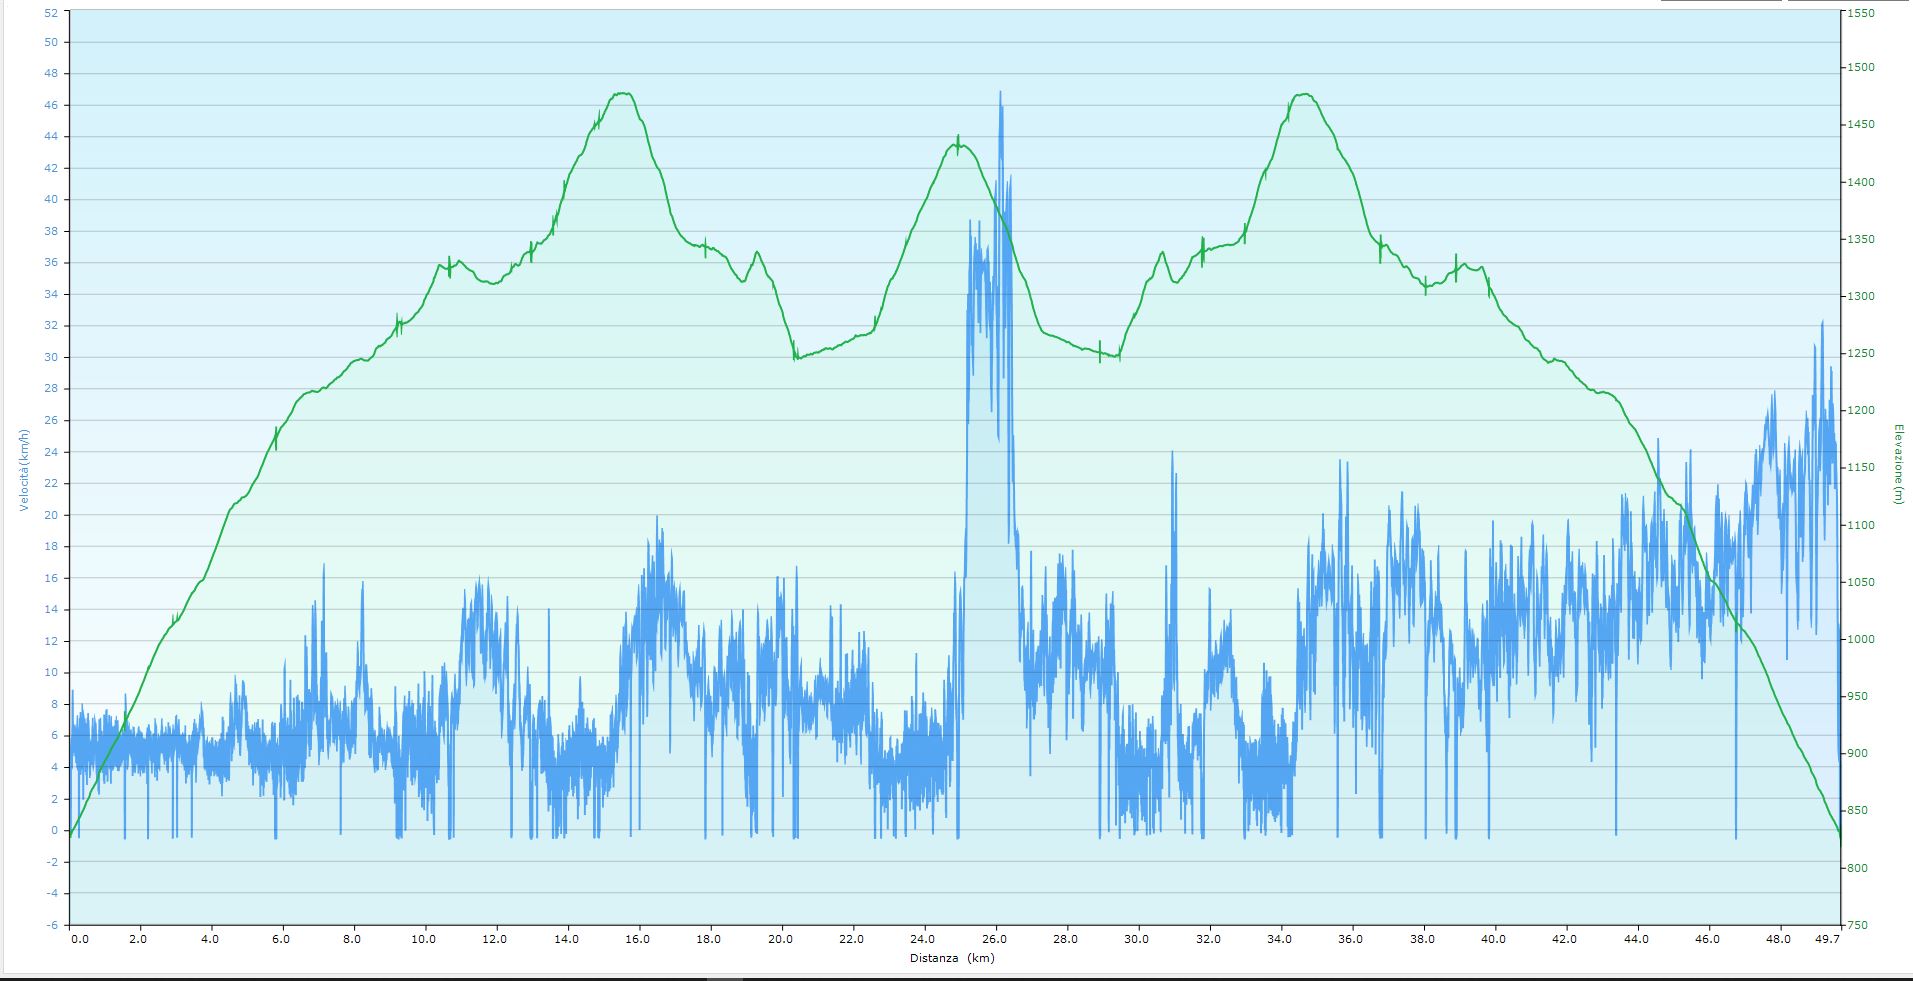This screenshot has height=981, width=1913.
Task: Click the middle green elevation peak near 25 km
Action: pyautogui.click(x=957, y=144)
